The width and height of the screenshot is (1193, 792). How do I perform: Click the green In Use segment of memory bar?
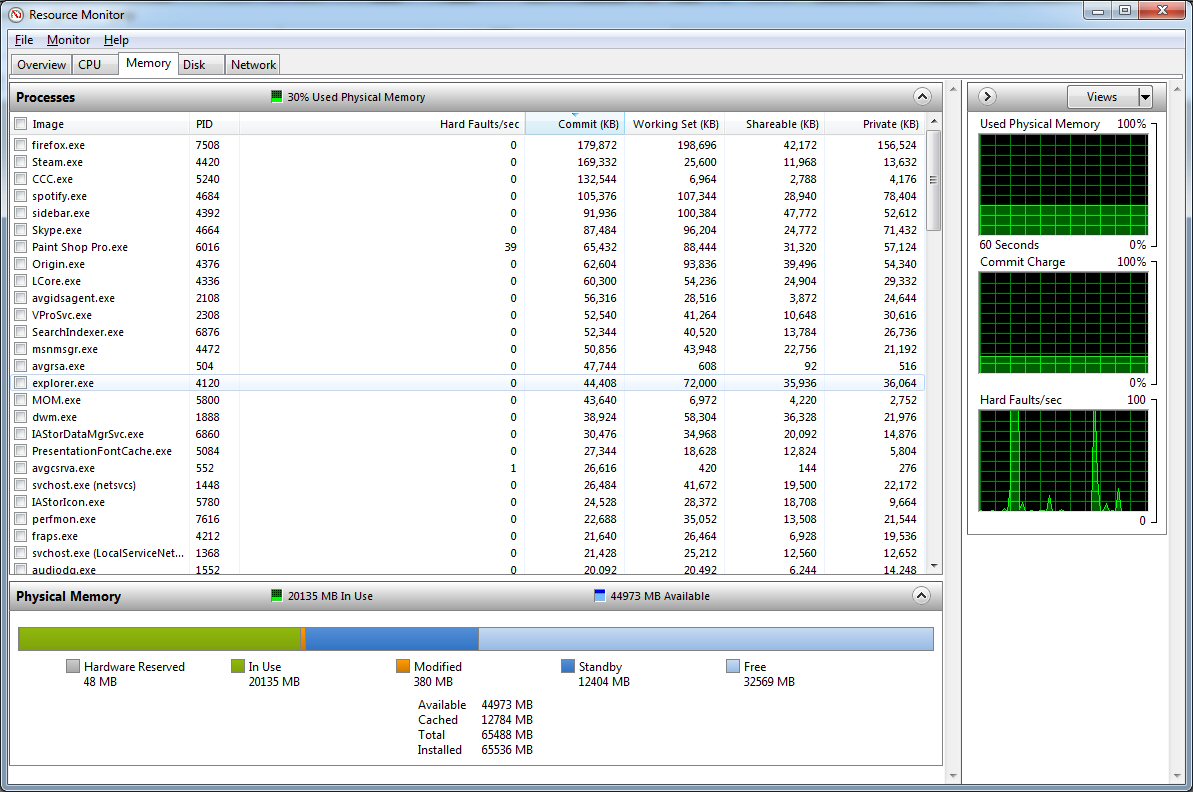point(160,639)
